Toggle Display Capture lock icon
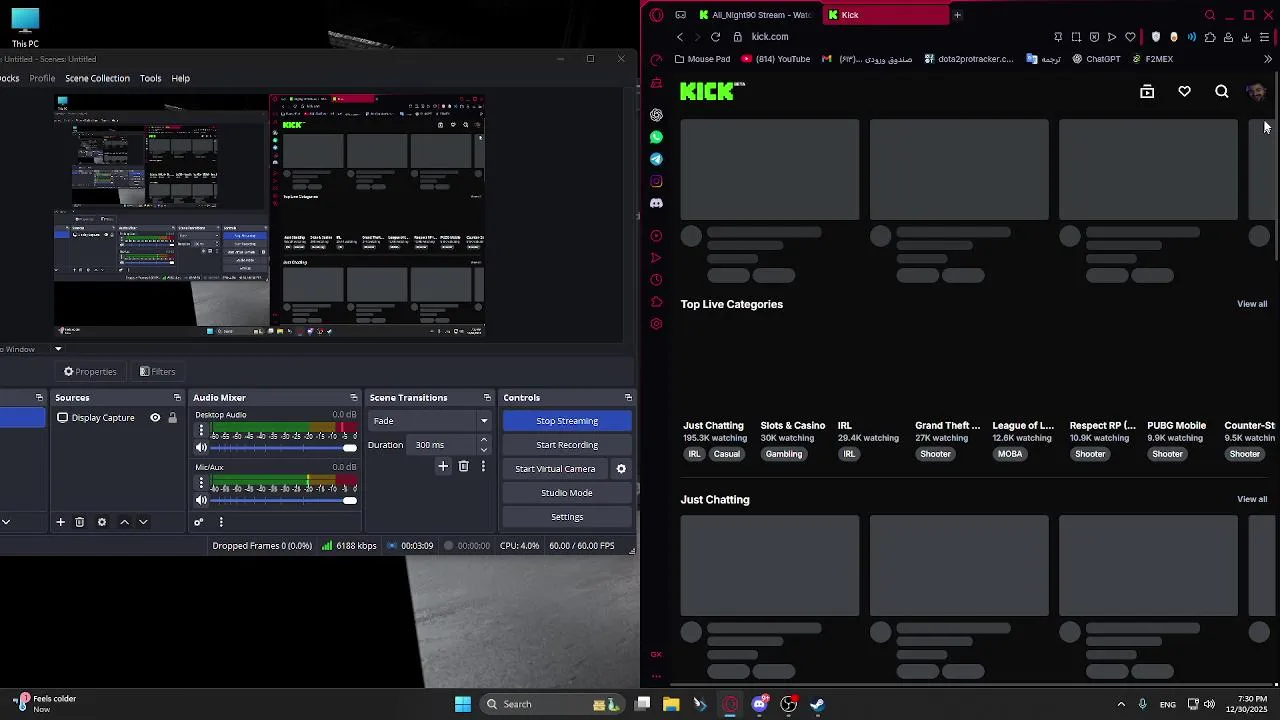 172,418
